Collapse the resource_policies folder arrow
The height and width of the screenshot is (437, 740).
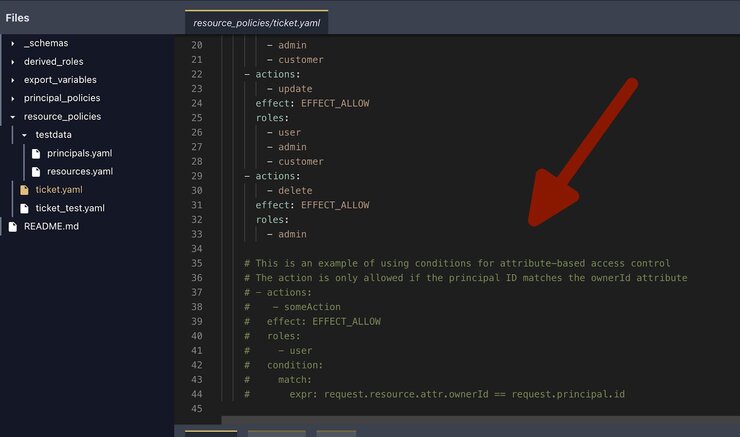click(x=13, y=117)
